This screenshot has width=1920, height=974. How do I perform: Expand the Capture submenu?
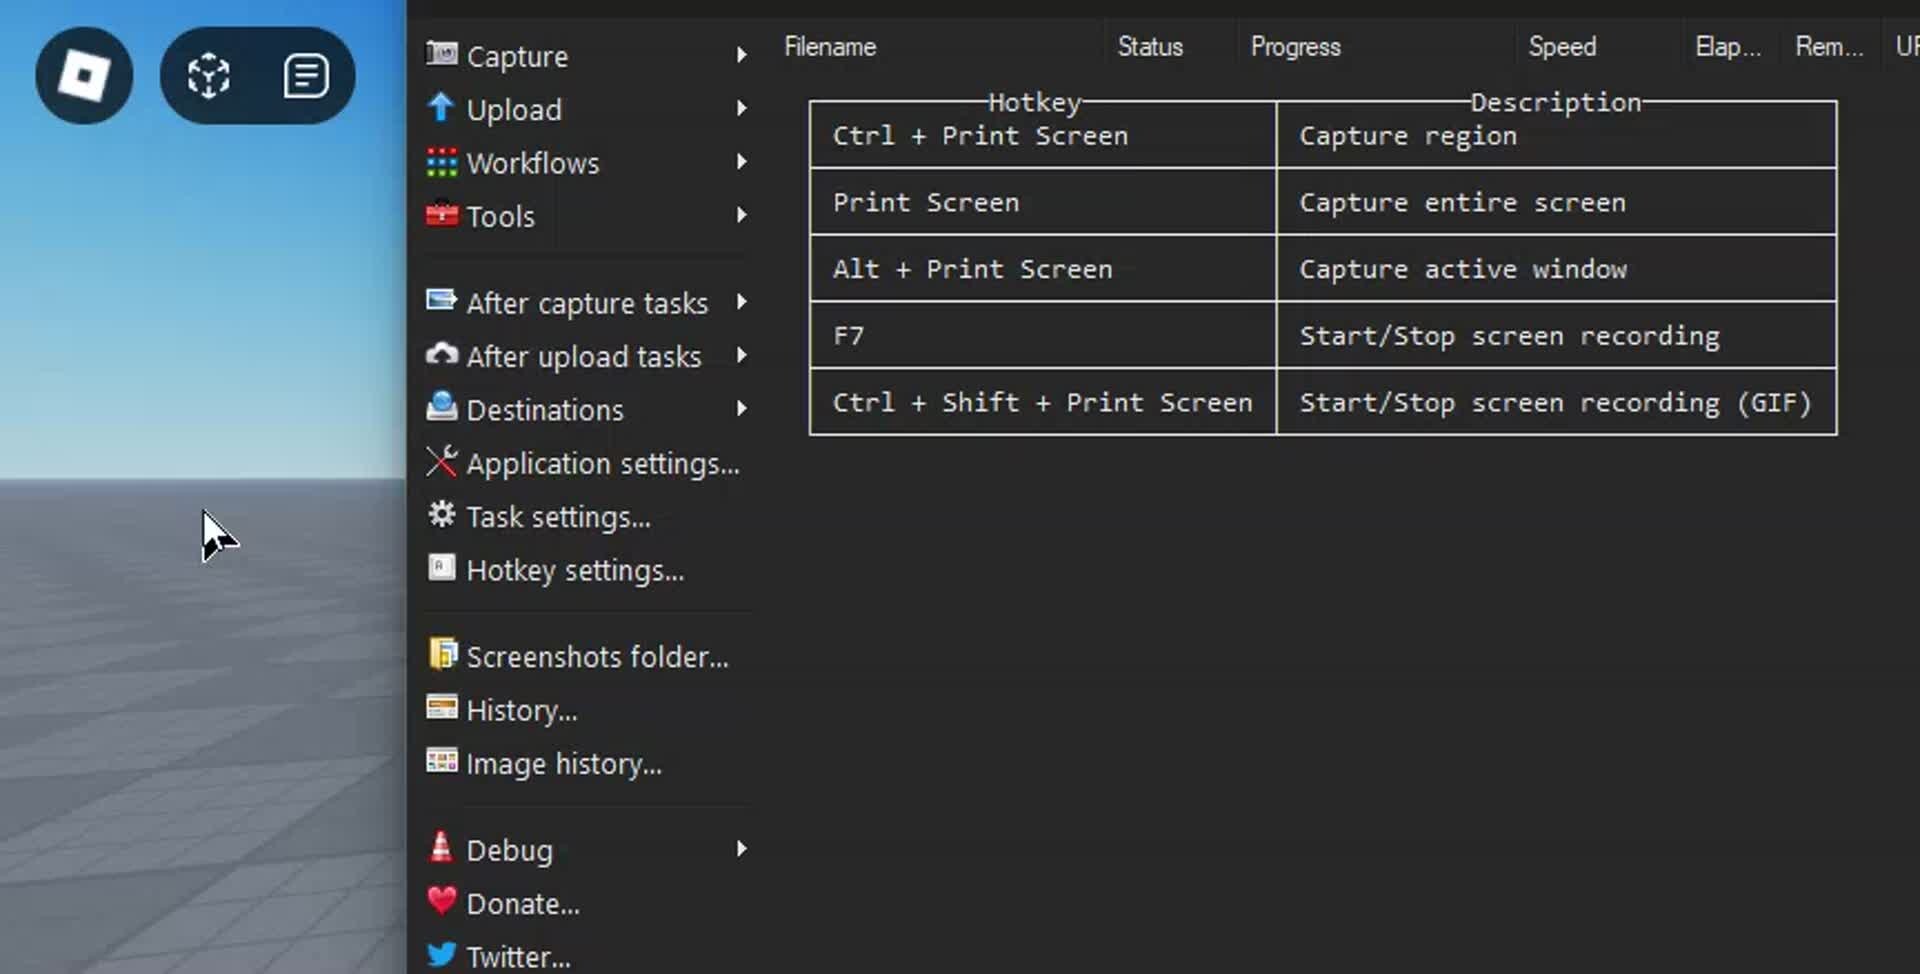(741, 54)
